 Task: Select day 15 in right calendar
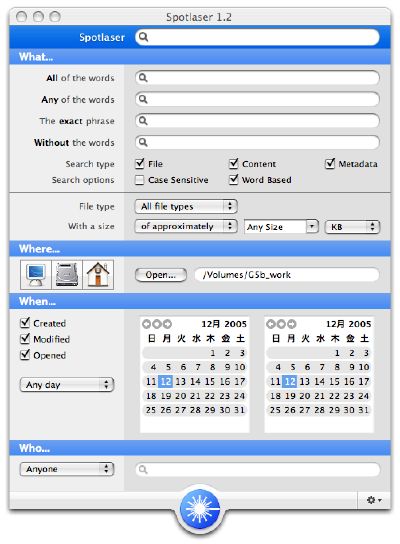tap(334, 382)
